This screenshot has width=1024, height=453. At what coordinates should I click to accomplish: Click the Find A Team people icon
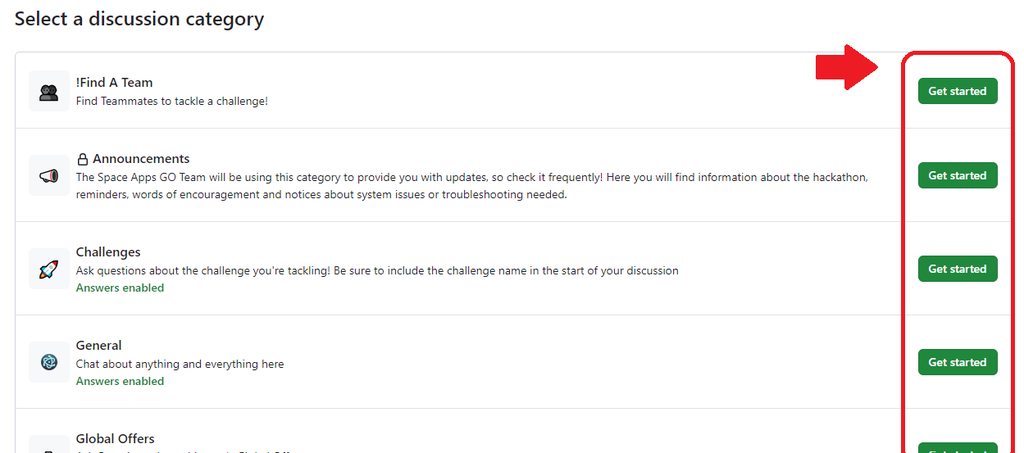tap(49, 91)
